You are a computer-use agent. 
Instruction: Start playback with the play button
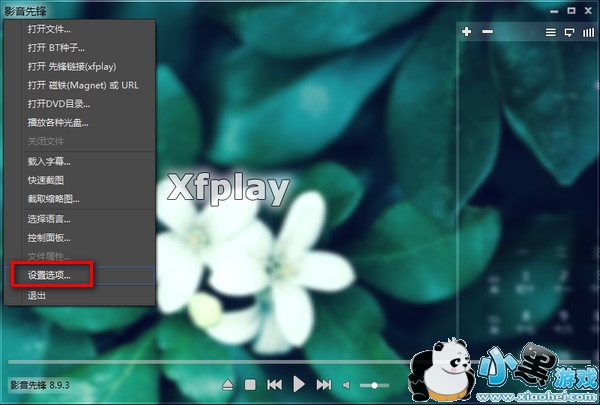pyautogui.click(x=299, y=384)
